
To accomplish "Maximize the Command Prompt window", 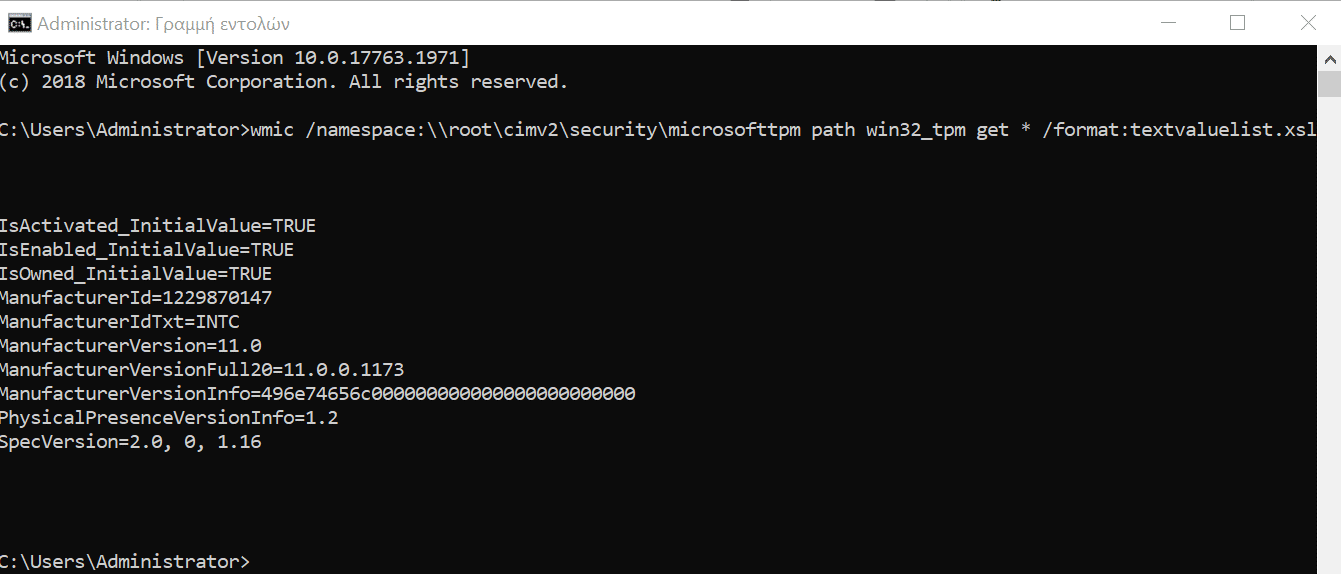I will 1237,22.
